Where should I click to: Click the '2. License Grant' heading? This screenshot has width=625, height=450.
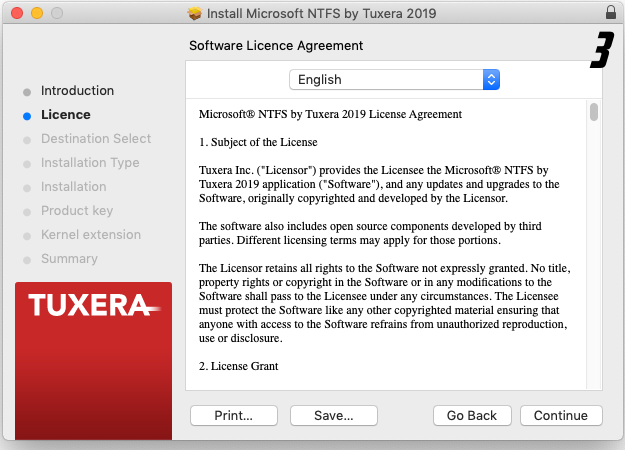[x=238, y=366]
